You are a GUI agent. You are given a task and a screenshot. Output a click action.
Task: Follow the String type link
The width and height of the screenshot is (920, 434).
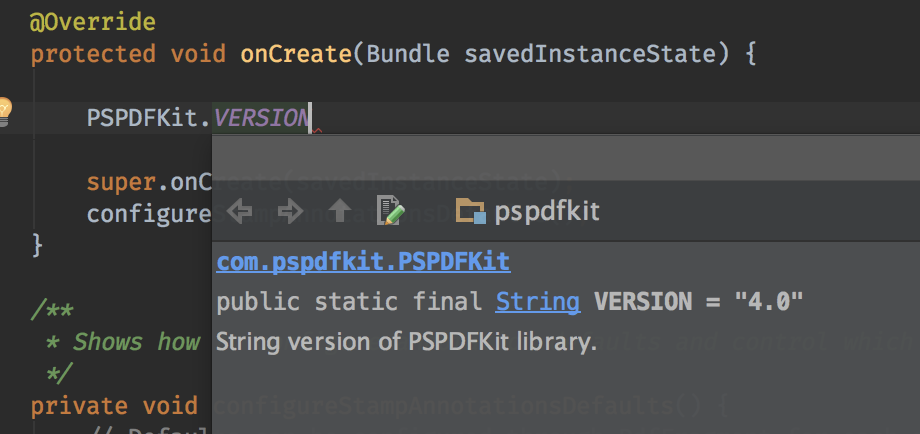537,302
